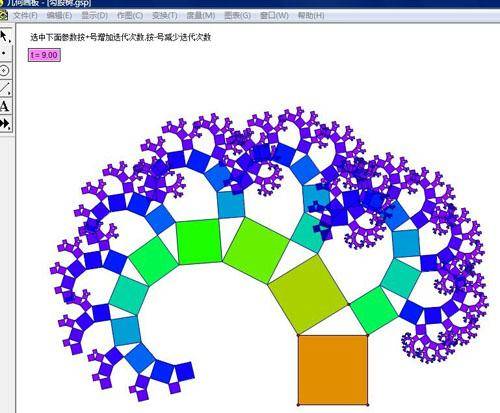Select the pink t = 9.00 parameter
The image size is (500, 413).
(x=44, y=55)
